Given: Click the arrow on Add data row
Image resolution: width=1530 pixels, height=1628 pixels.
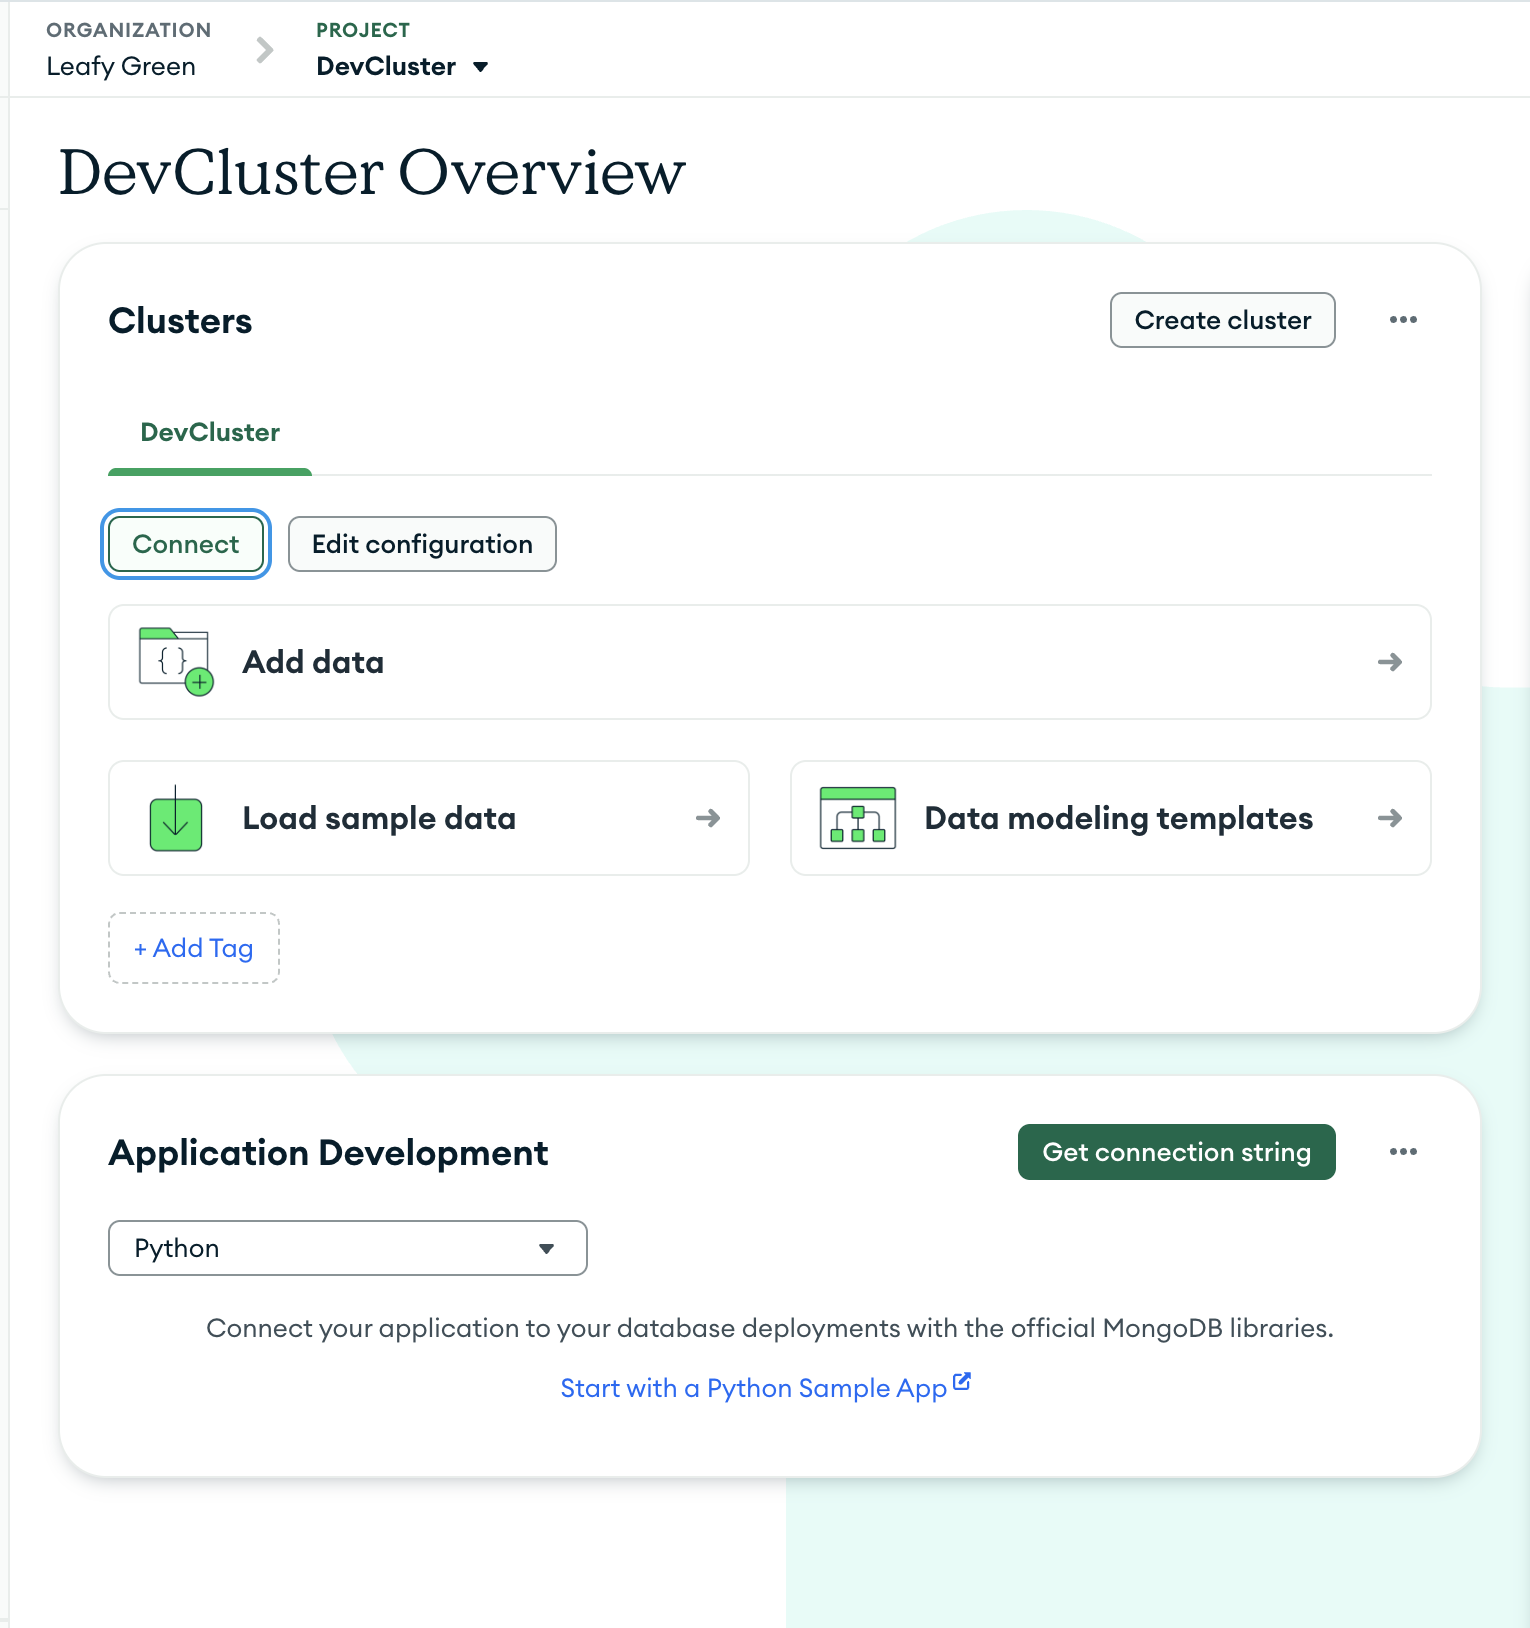Looking at the screenshot, I should coord(1390,662).
